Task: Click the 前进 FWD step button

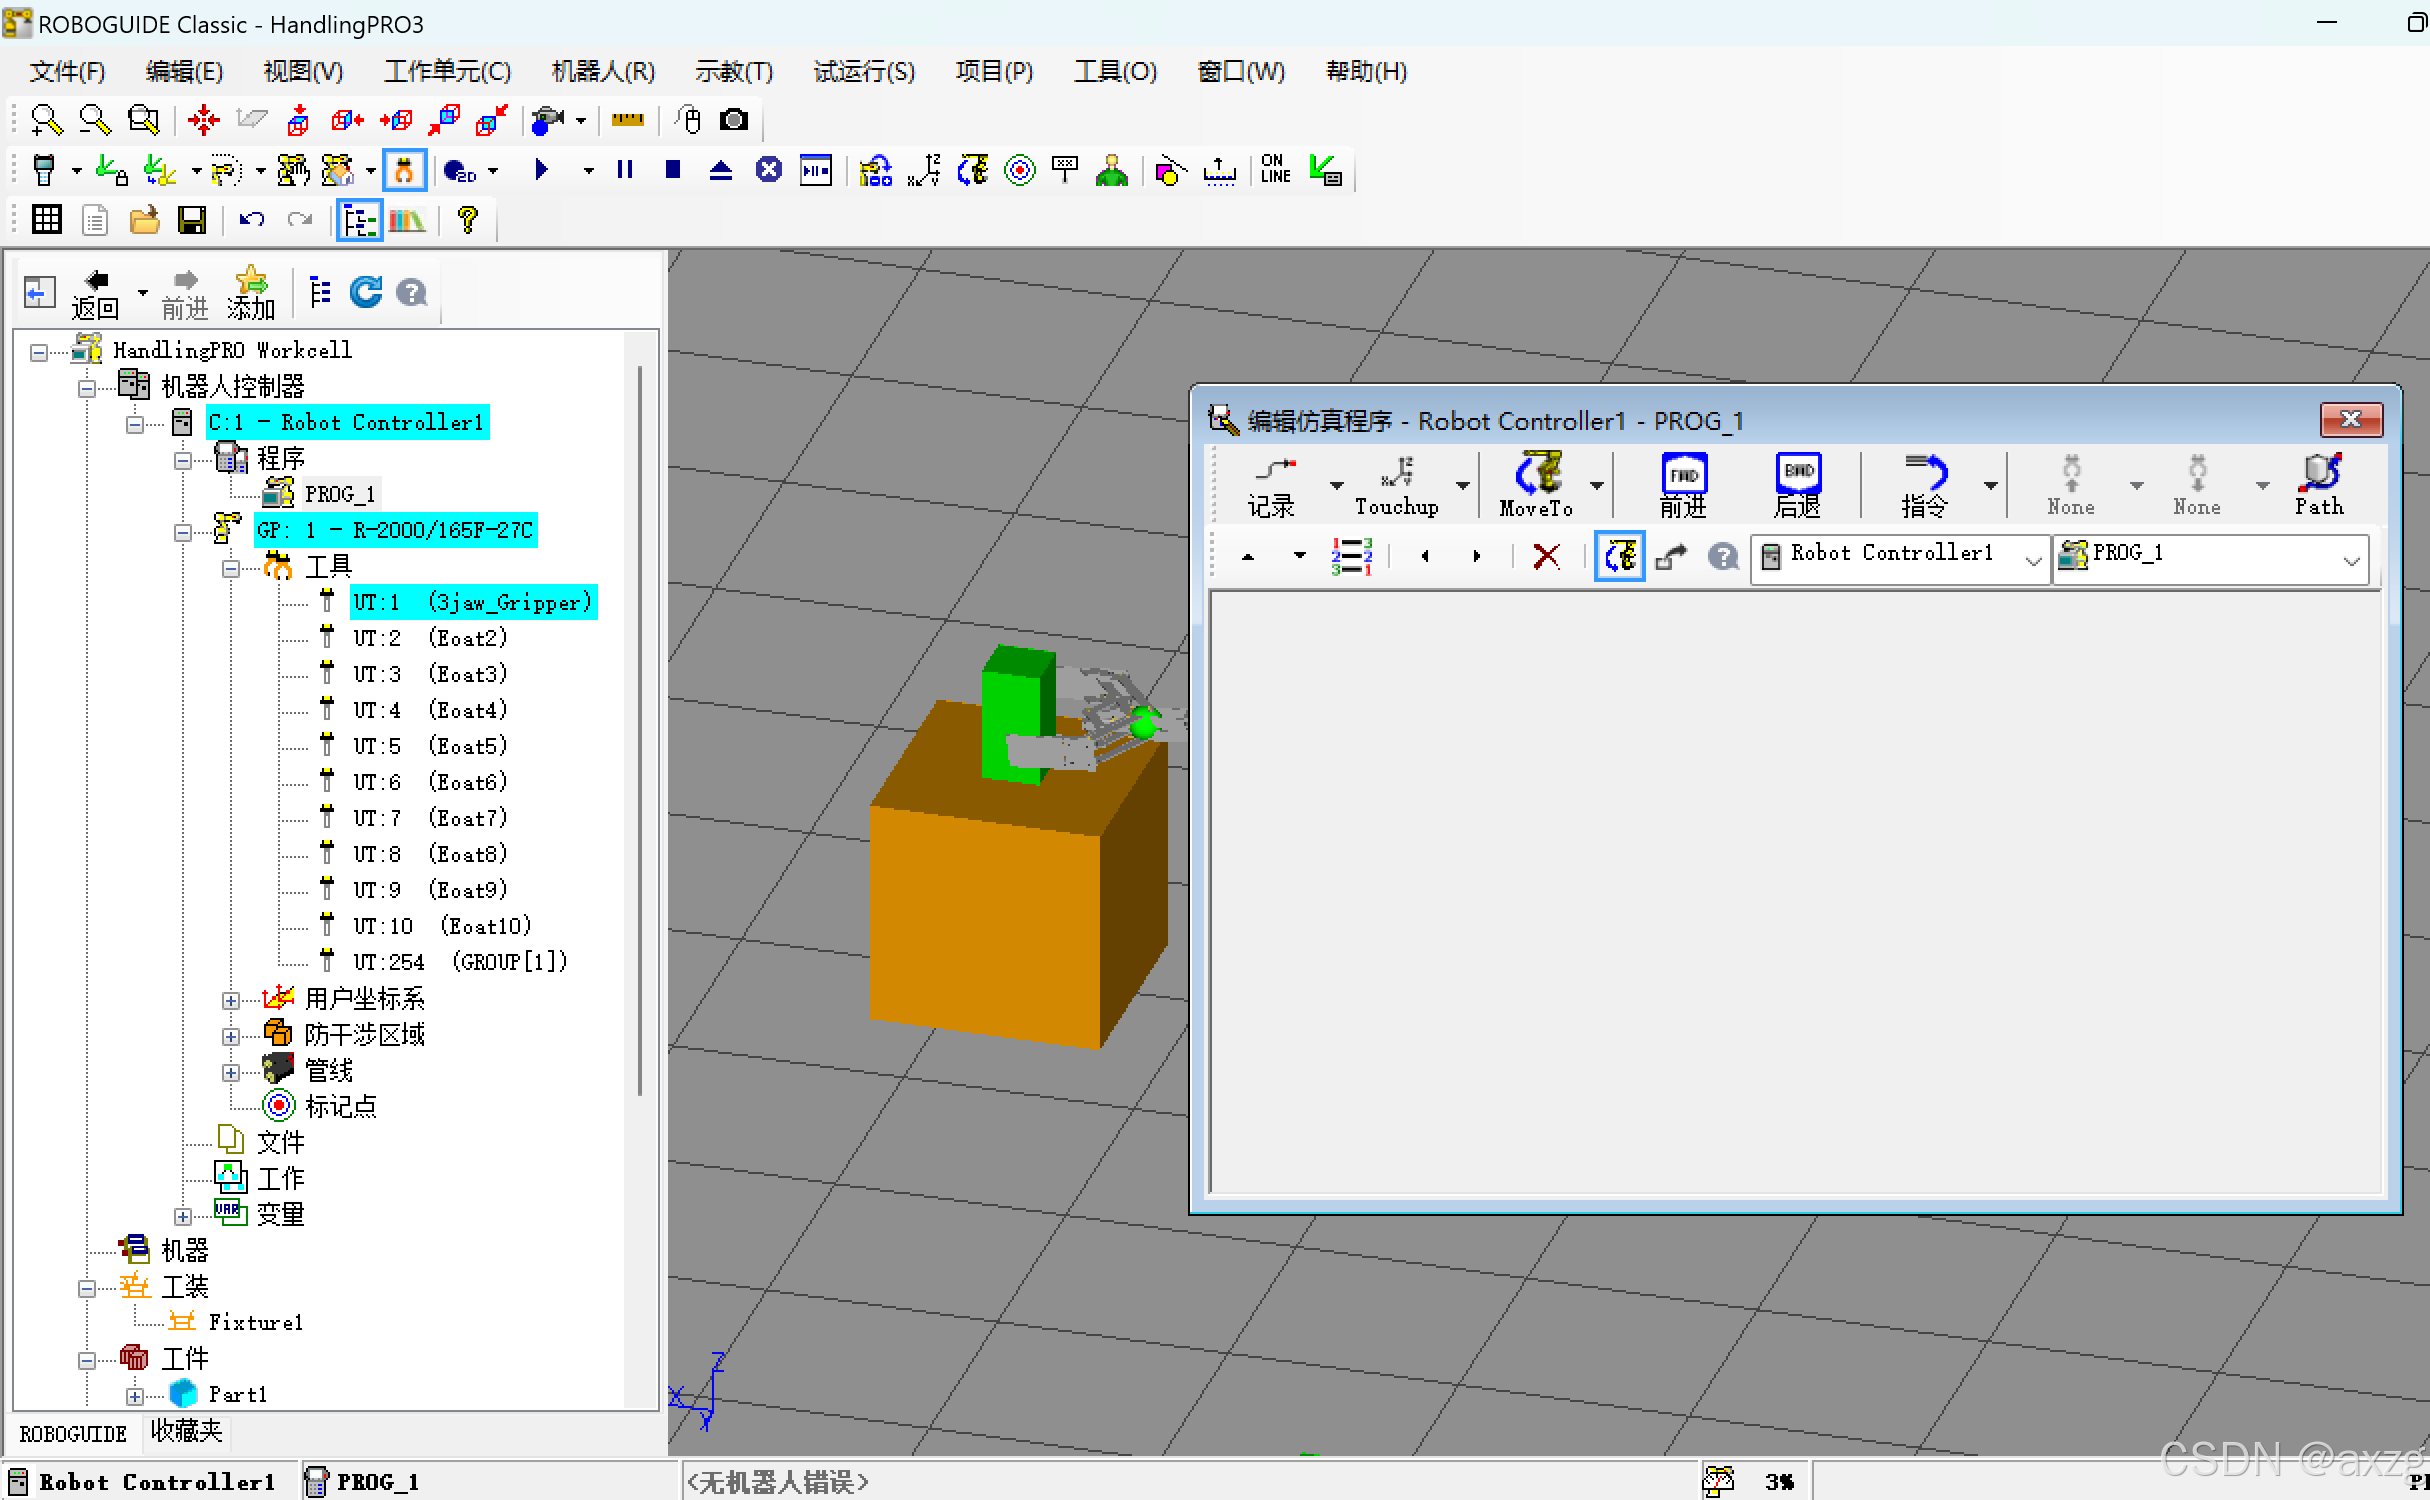Action: click(x=1683, y=485)
